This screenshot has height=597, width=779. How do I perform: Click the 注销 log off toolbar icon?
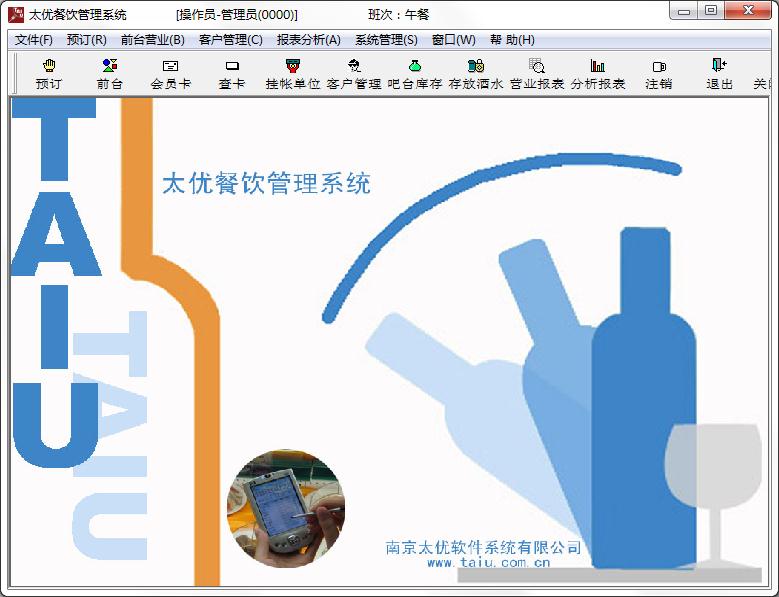click(x=659, y=74)
